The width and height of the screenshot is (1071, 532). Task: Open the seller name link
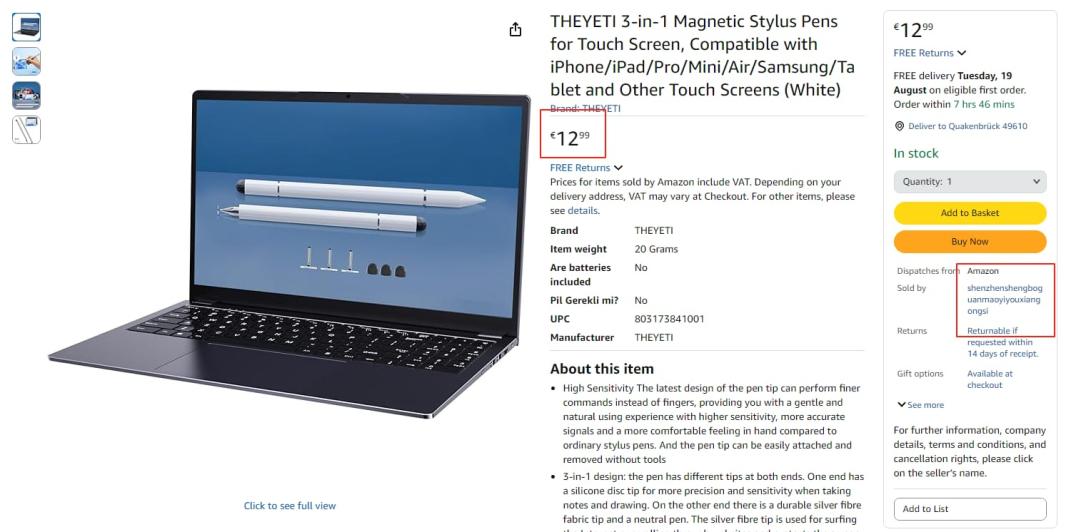pos(1005,299)
